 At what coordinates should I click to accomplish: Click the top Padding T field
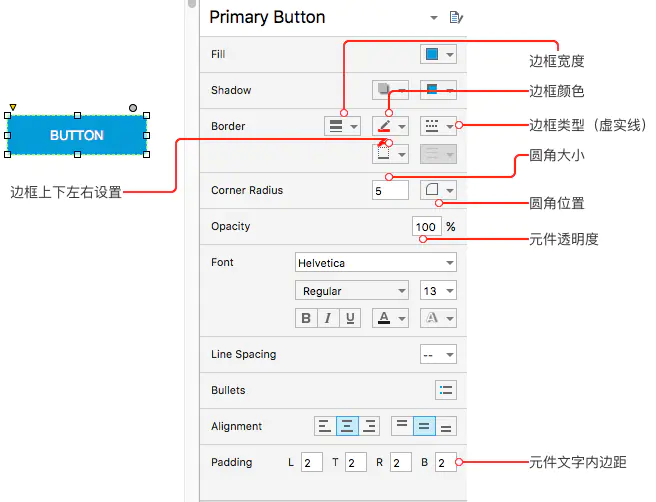[x=356, y=462]
